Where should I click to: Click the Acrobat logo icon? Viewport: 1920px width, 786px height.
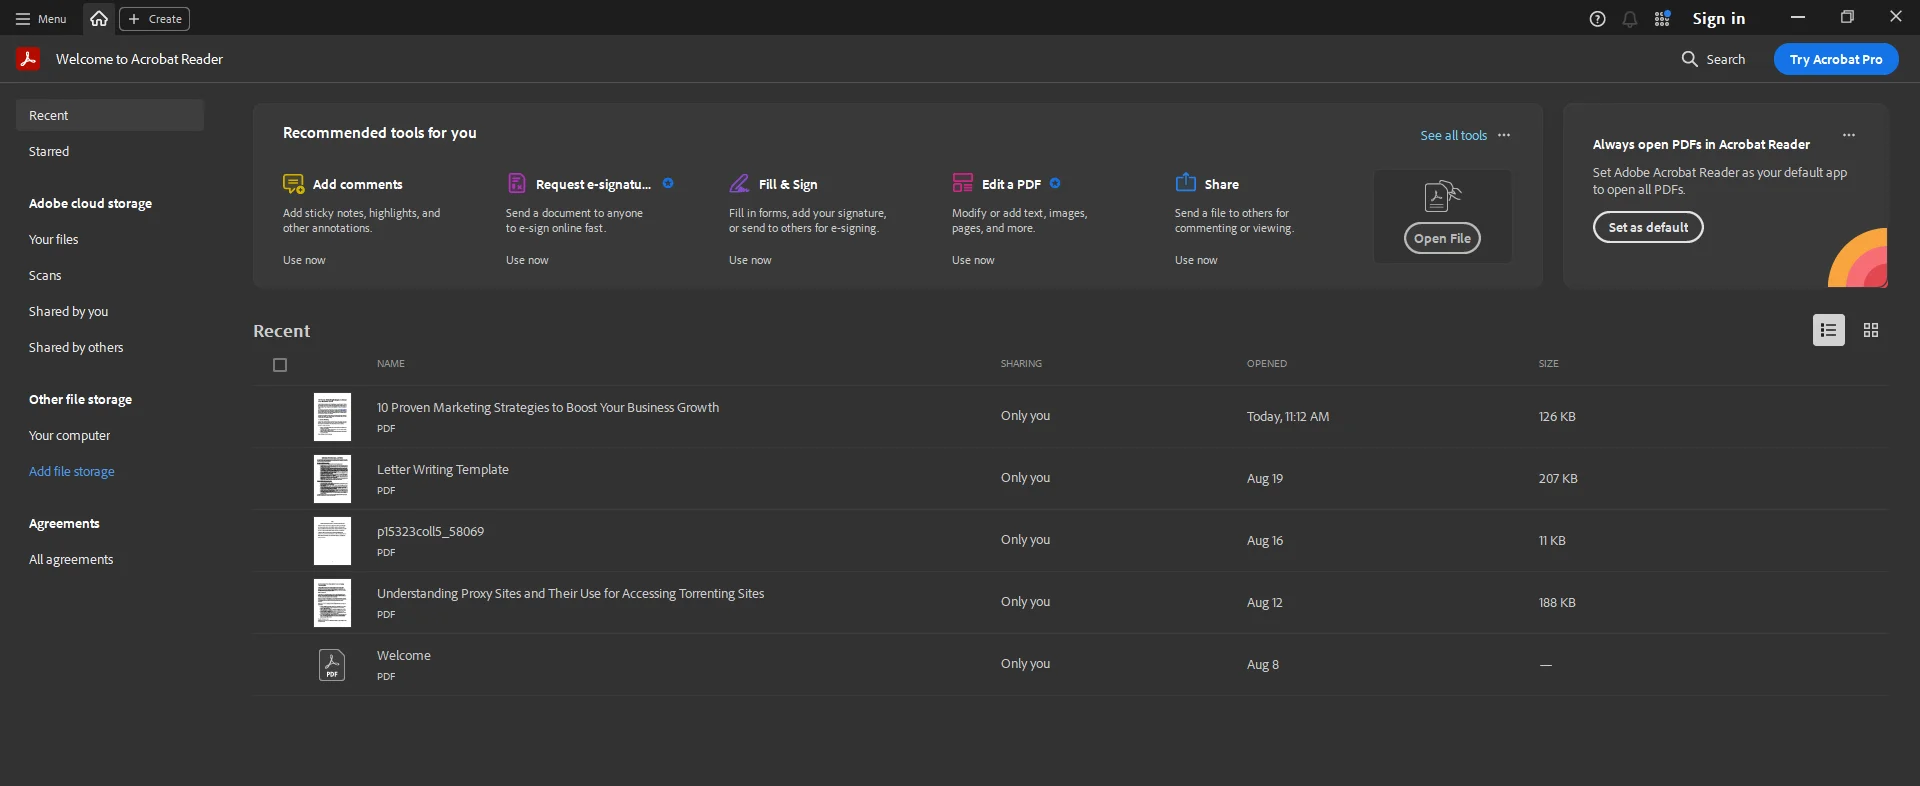coord(28,59)
